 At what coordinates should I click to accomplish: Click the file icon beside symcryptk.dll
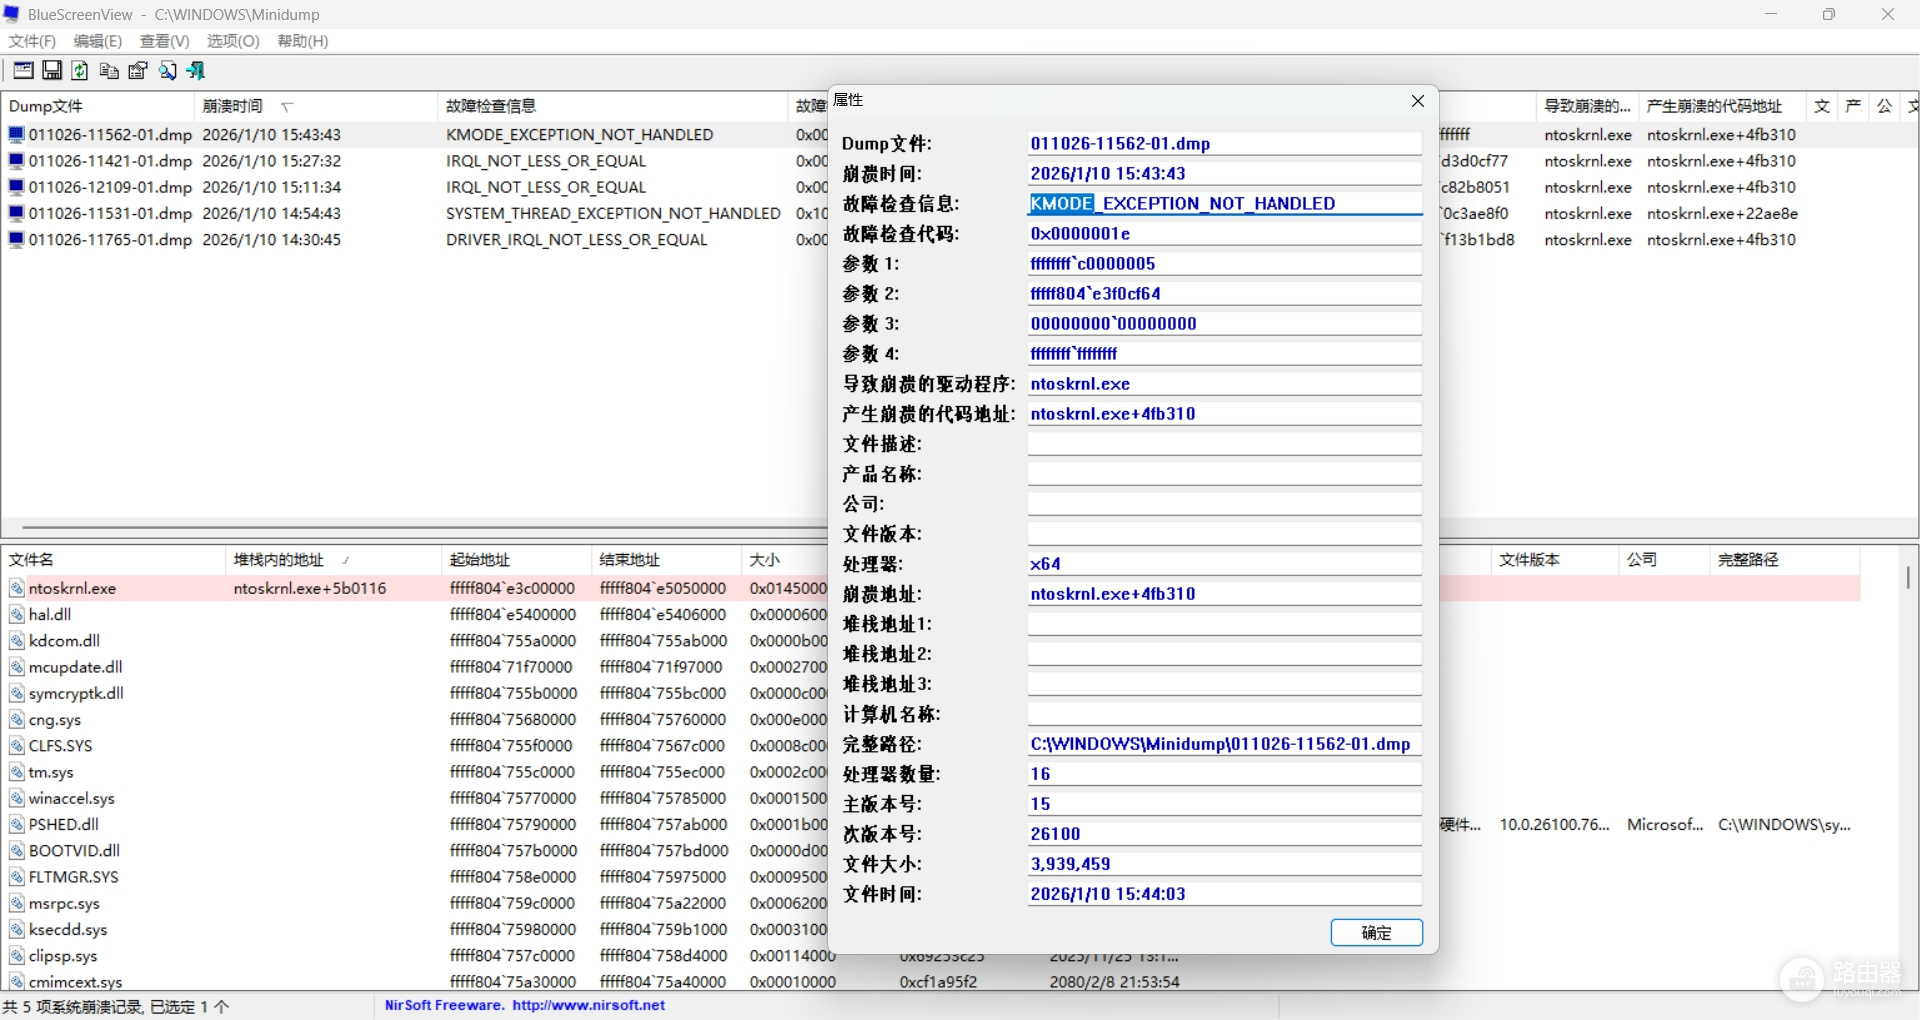pyautogui.click(x=17, y=693)
